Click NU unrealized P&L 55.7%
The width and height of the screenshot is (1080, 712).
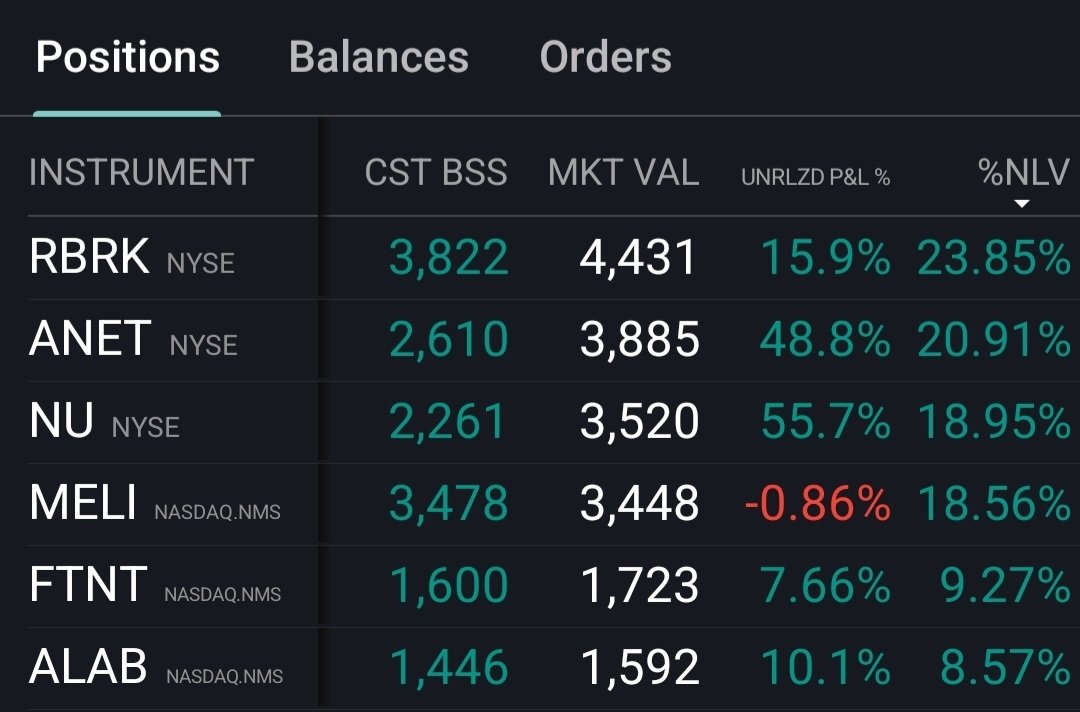coord(825,421)
